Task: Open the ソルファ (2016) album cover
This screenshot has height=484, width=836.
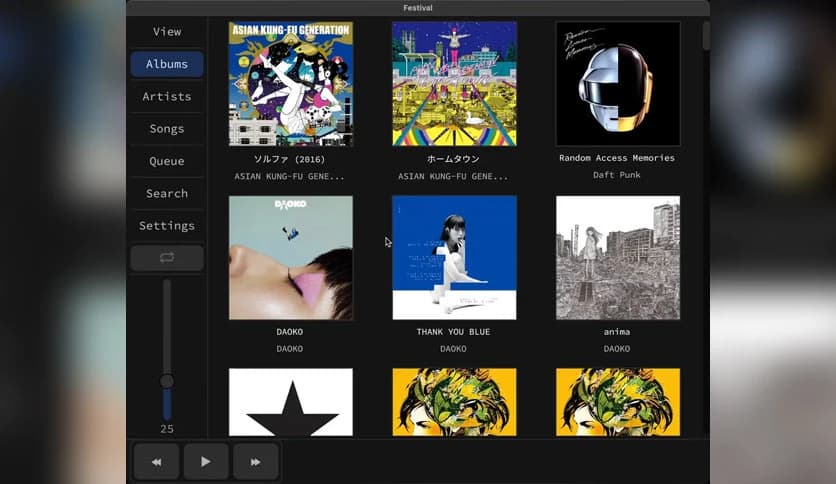Action: click(291, 84)
